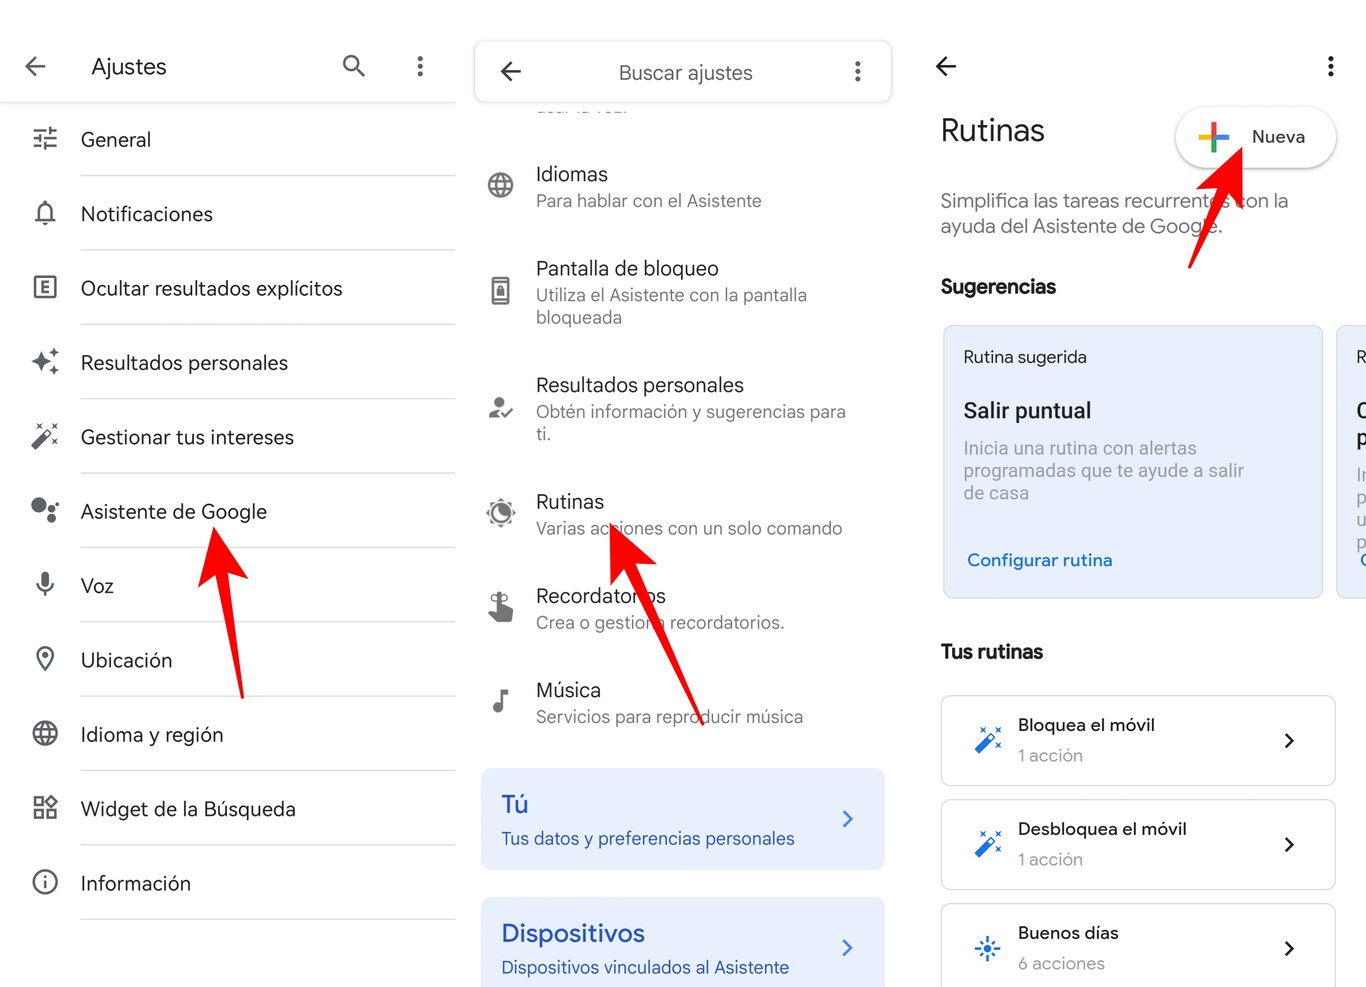Viewport: 1366px width, 987px height.
Task: Tap the Notificaciones bell icon
Action: point(45,213)
